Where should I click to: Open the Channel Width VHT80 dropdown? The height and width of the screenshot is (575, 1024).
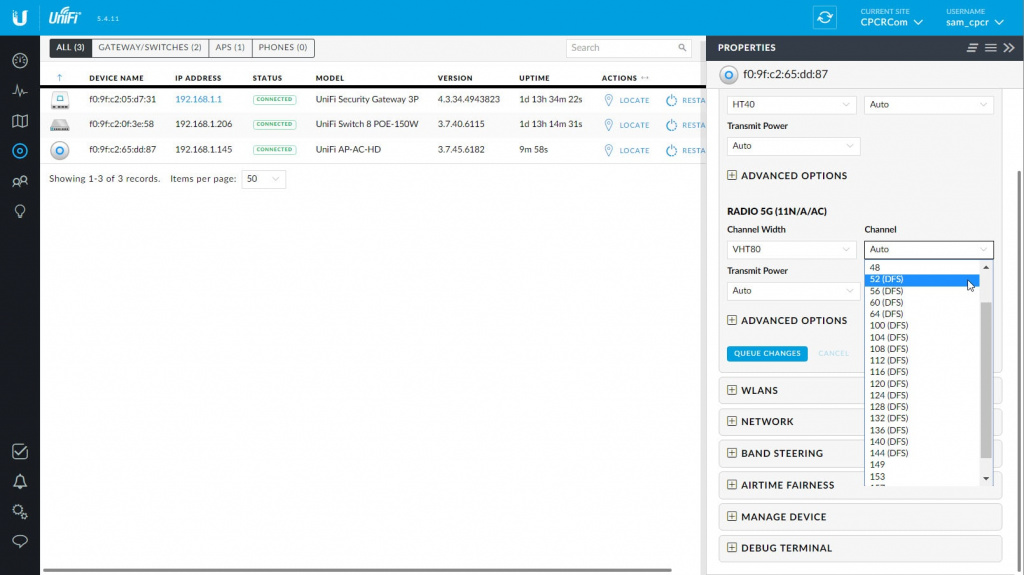pos(791,249)
